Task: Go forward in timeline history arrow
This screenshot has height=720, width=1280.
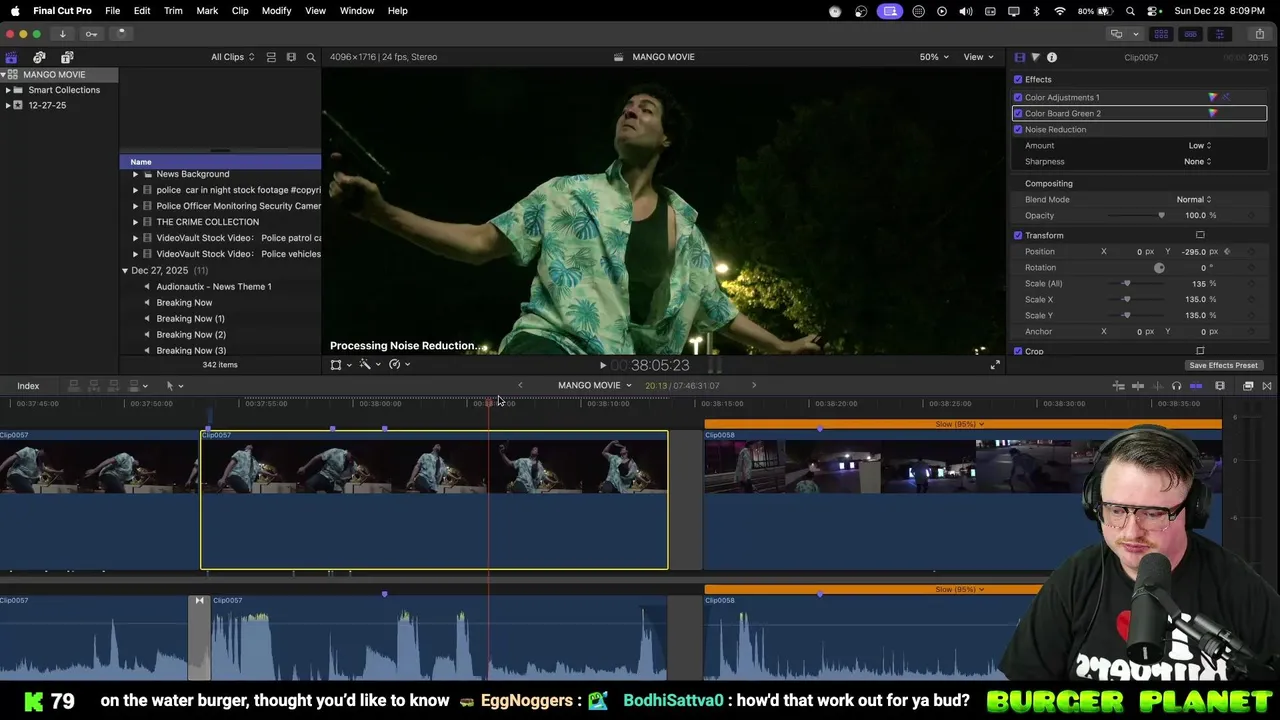Action: click(754, 385)
